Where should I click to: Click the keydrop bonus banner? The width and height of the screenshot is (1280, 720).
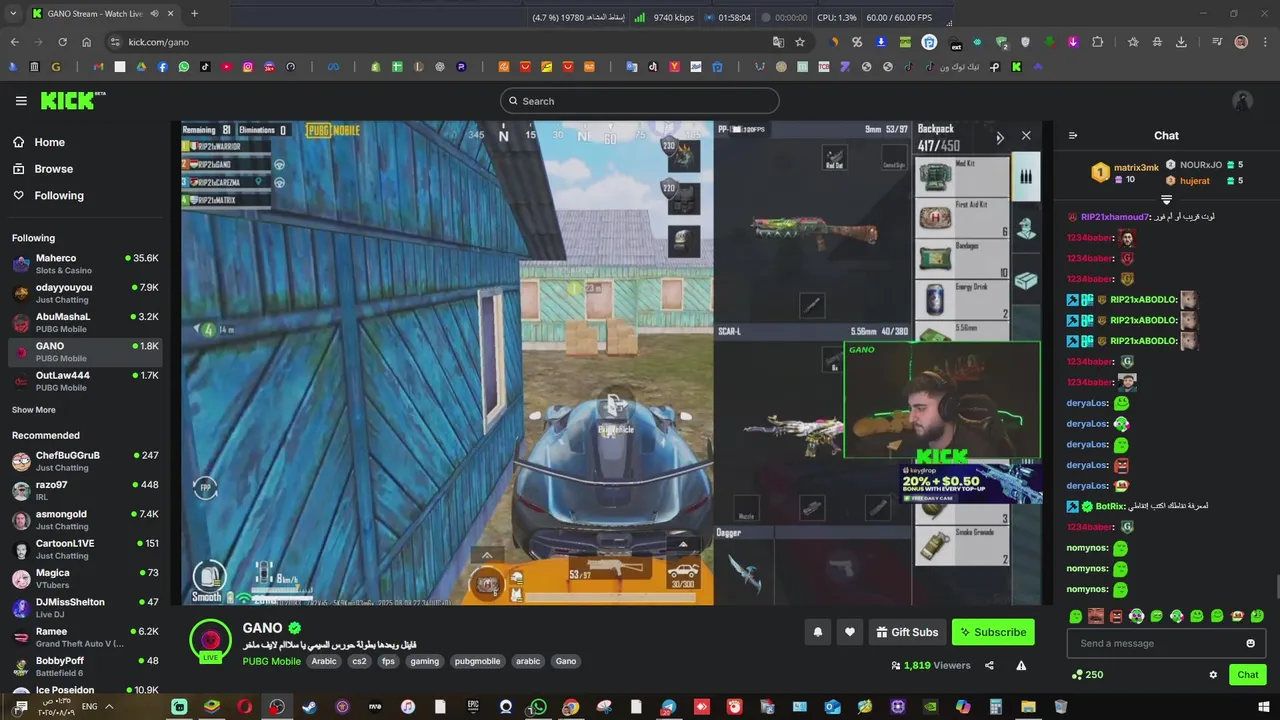pos(971,482)
